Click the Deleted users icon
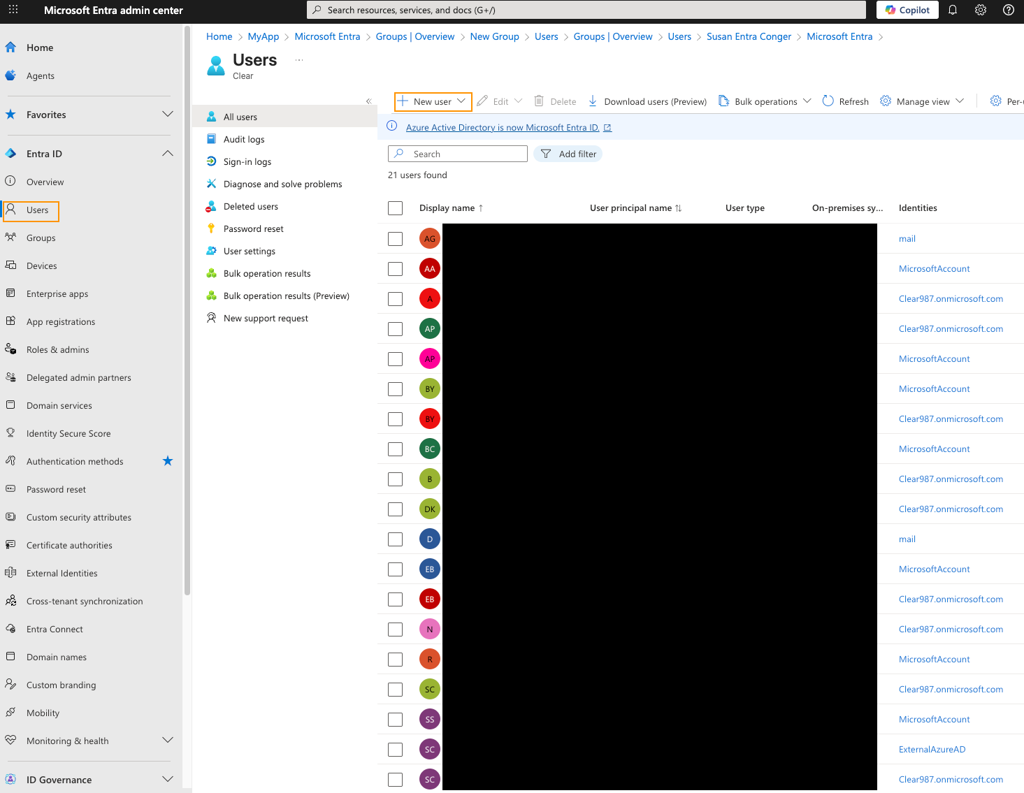Image resolution: width=1024 pixels, height=793 pixels. pos(211,206)
